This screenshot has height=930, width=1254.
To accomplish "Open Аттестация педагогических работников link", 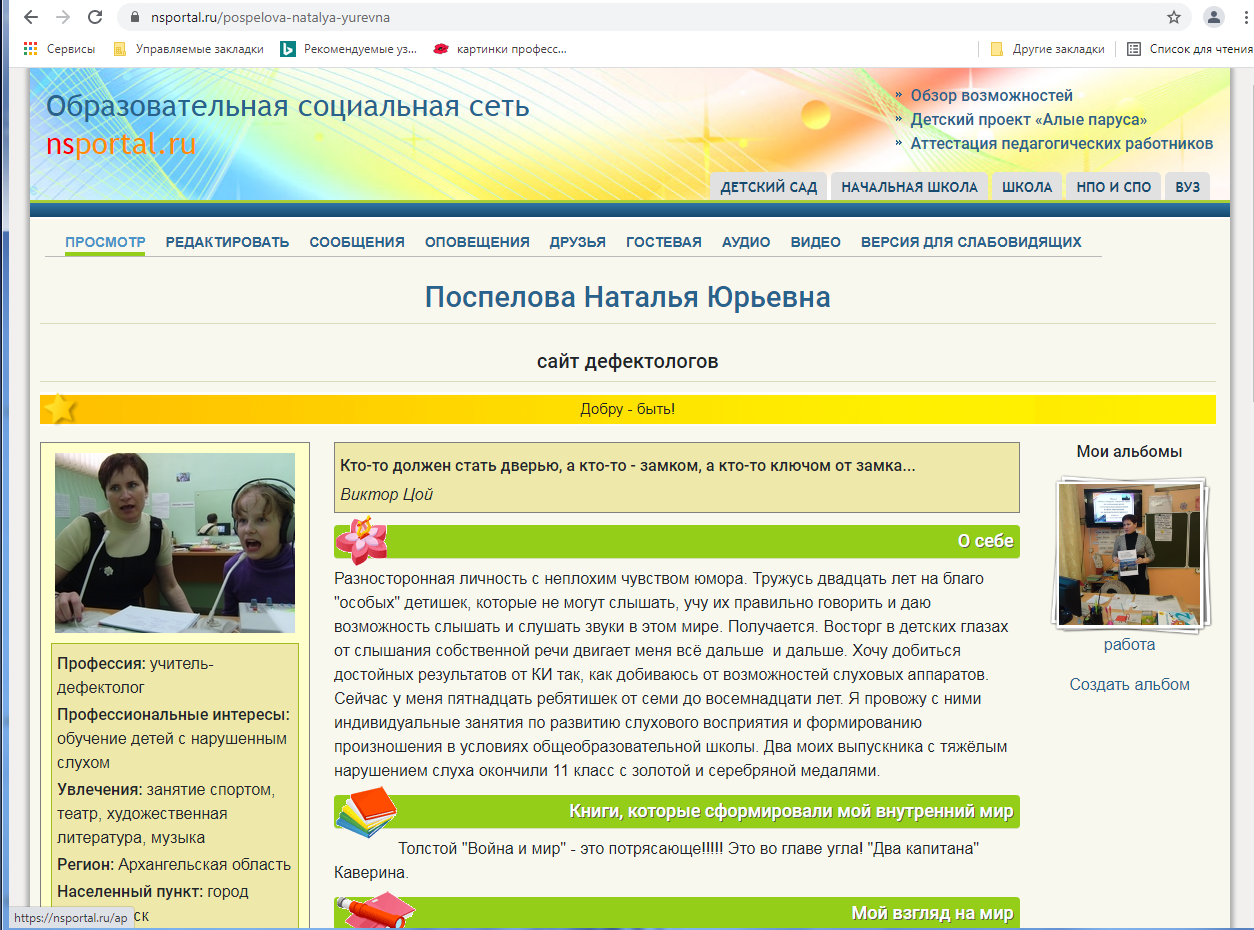I will tap(1061, 144).
